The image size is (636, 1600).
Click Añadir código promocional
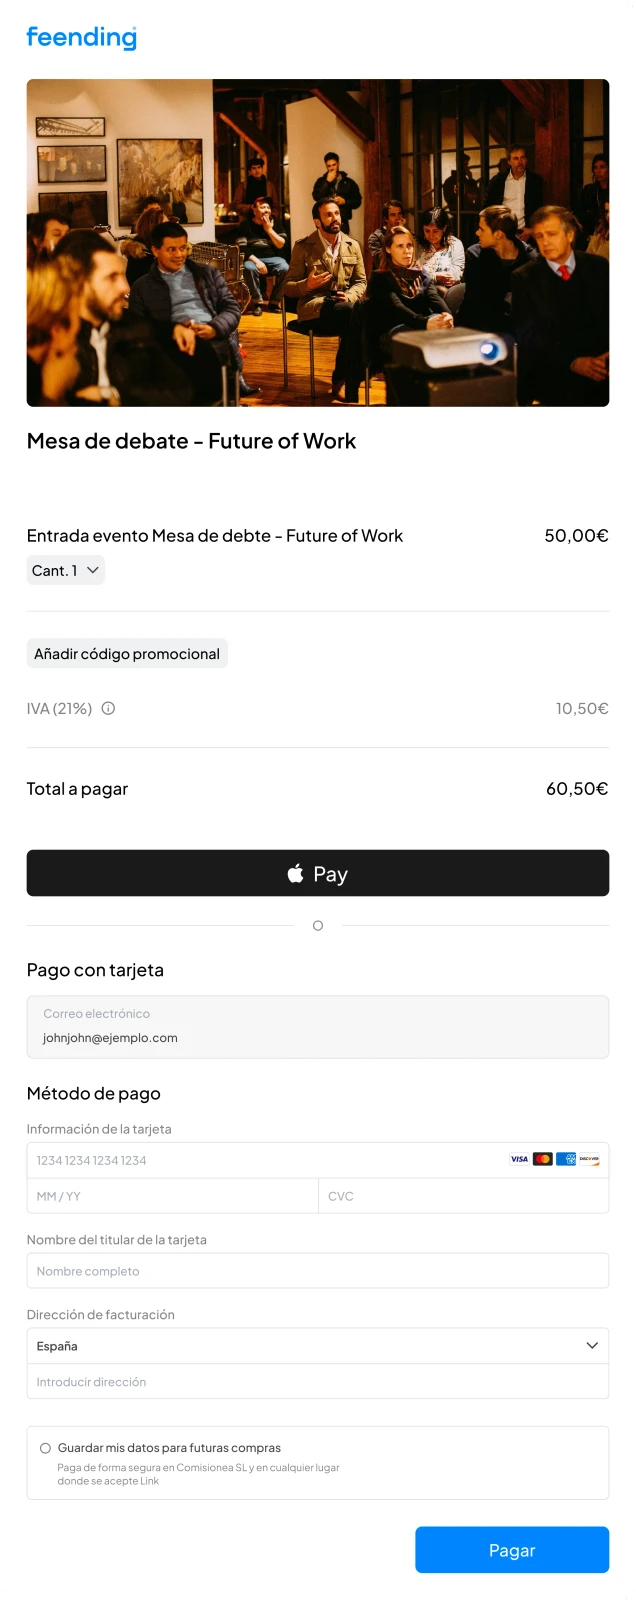coord(127,654)
